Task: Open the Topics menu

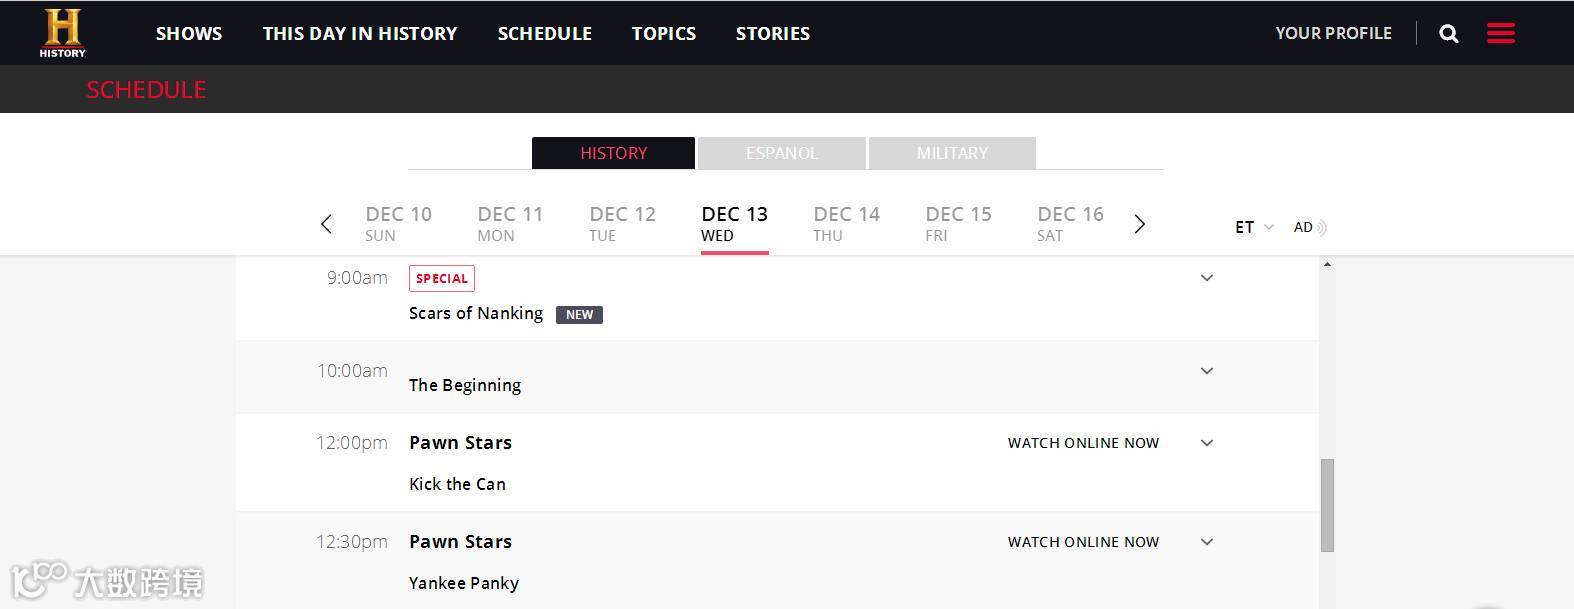Action: pos(664,33)
